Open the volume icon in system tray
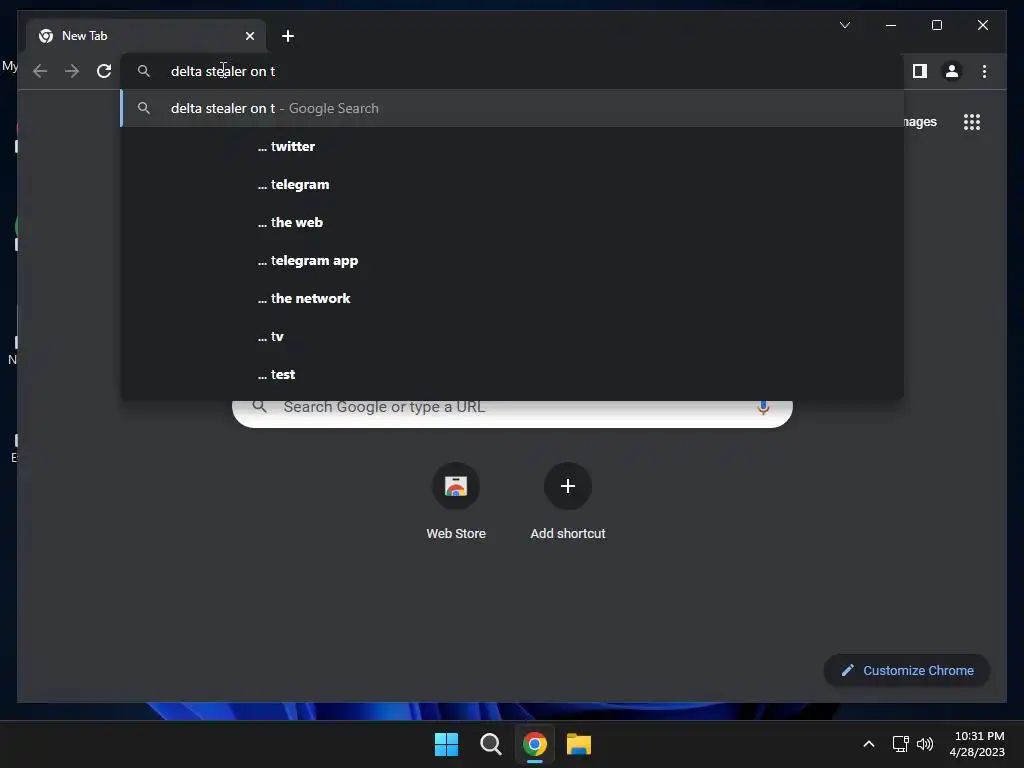 [925, 744]
